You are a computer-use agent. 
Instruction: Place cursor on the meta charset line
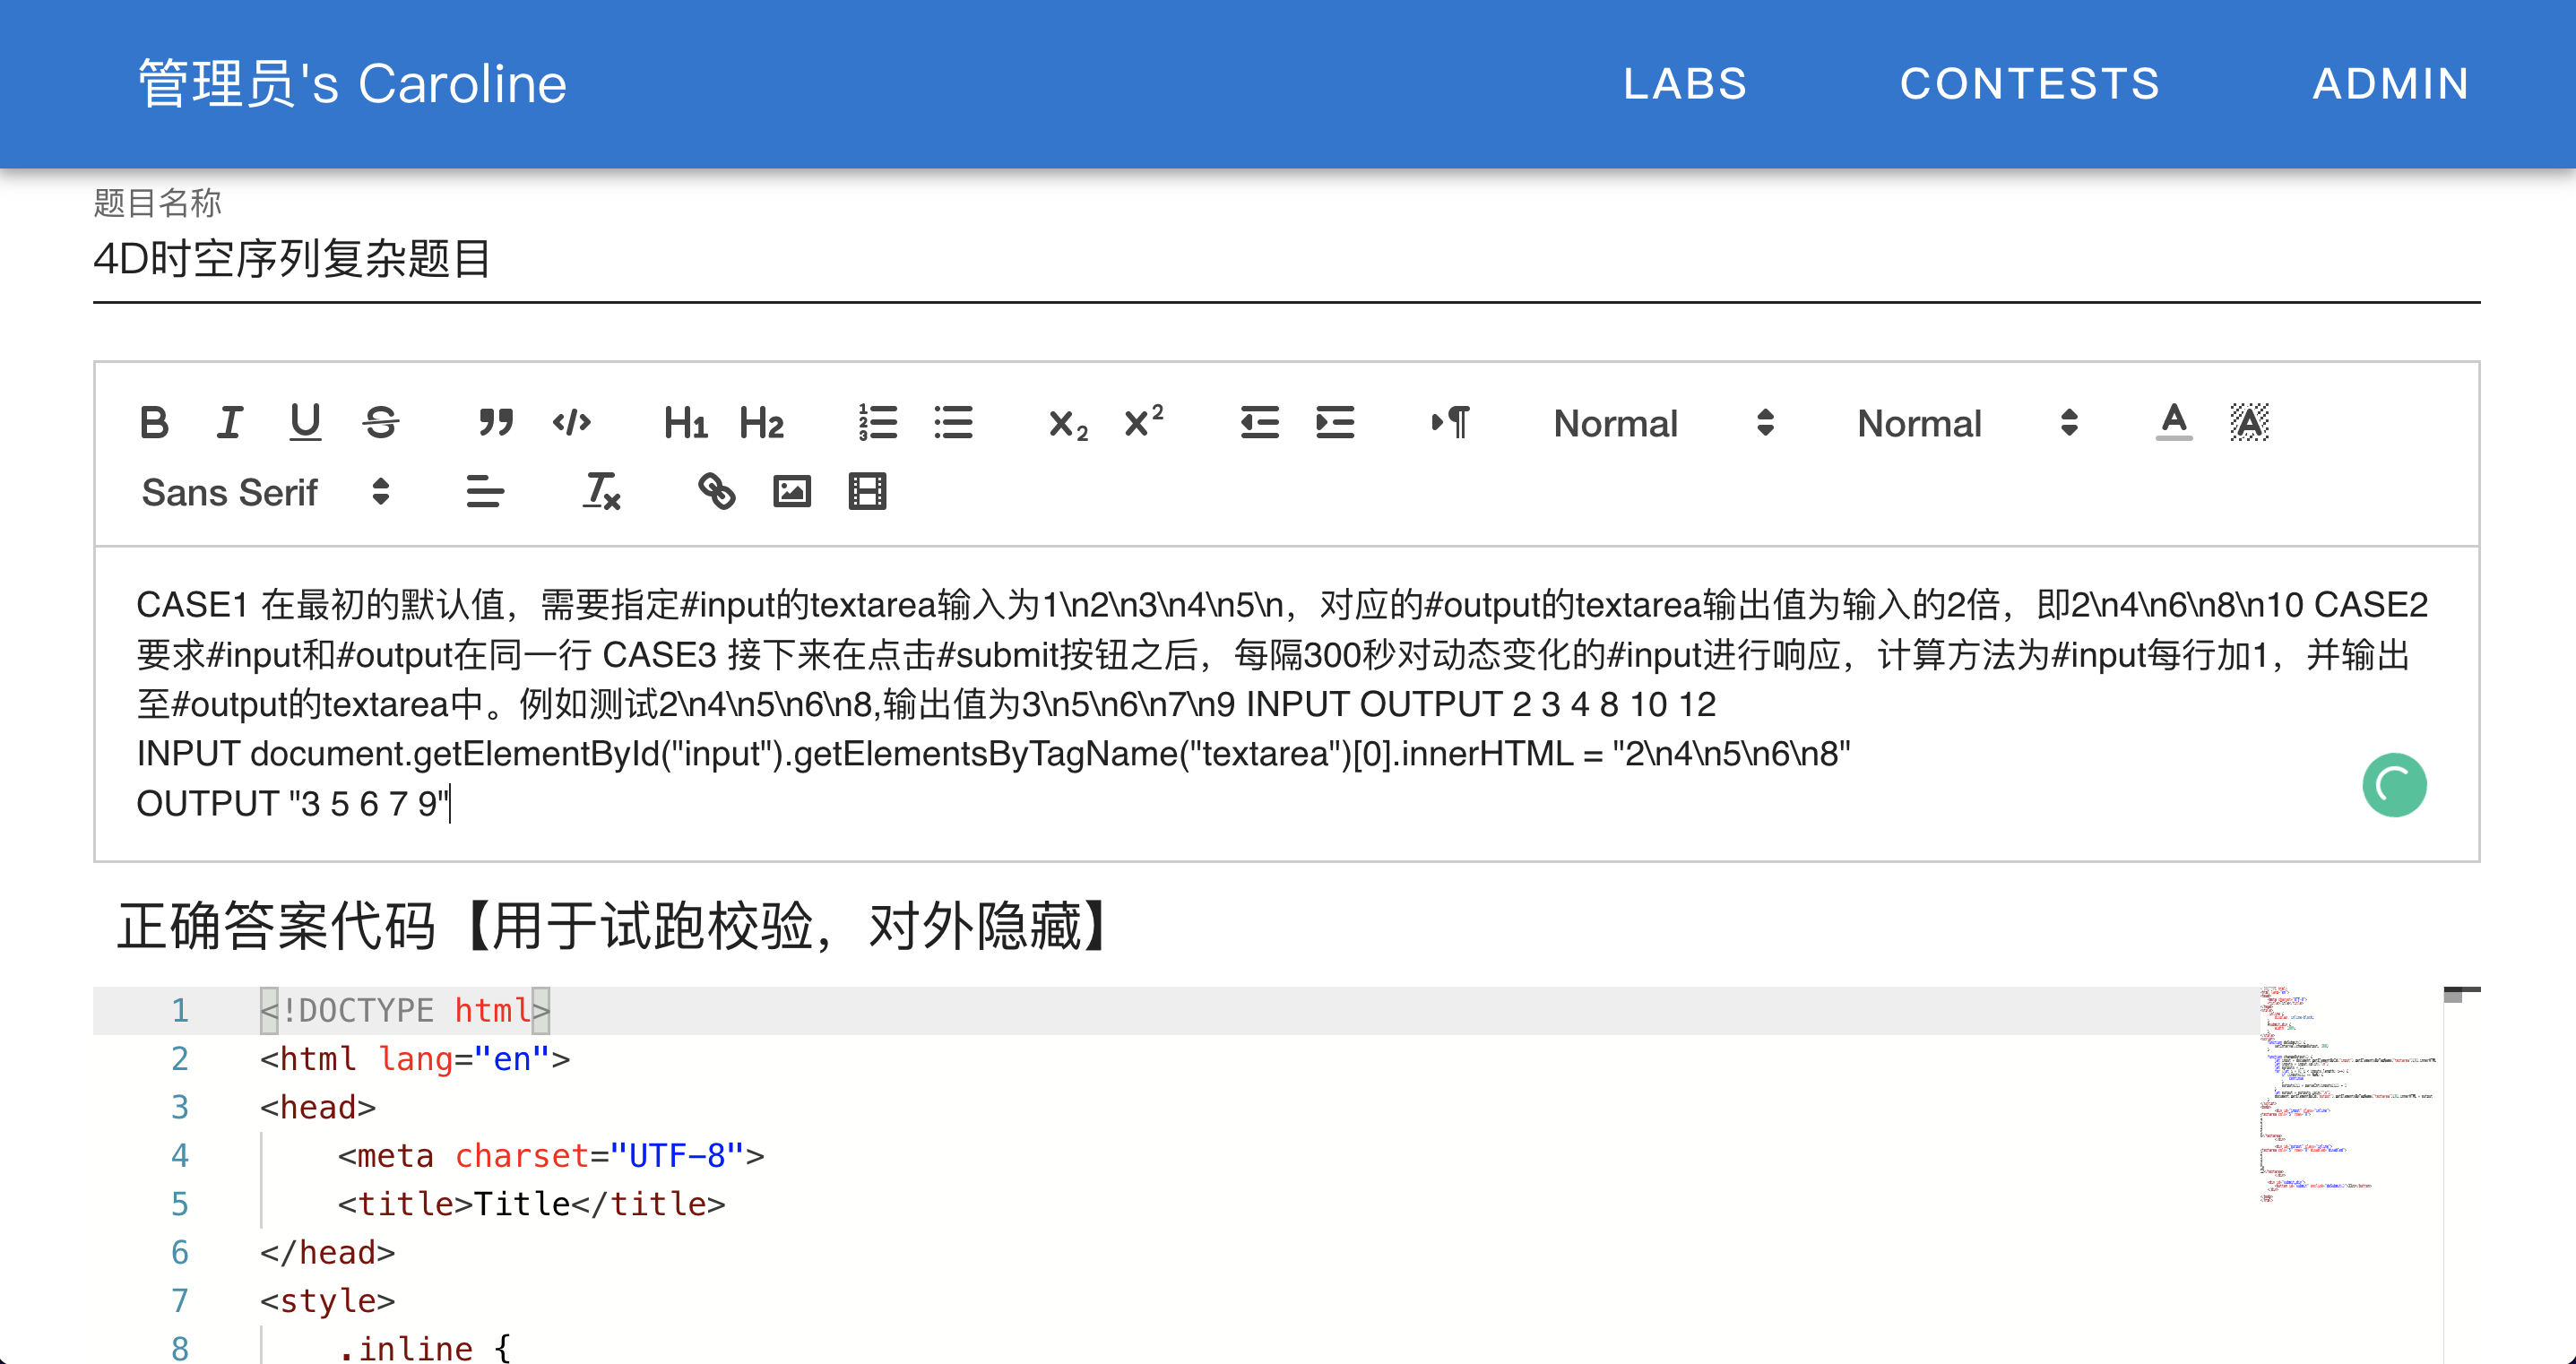pyautogui.click(x=551, y=1156)
